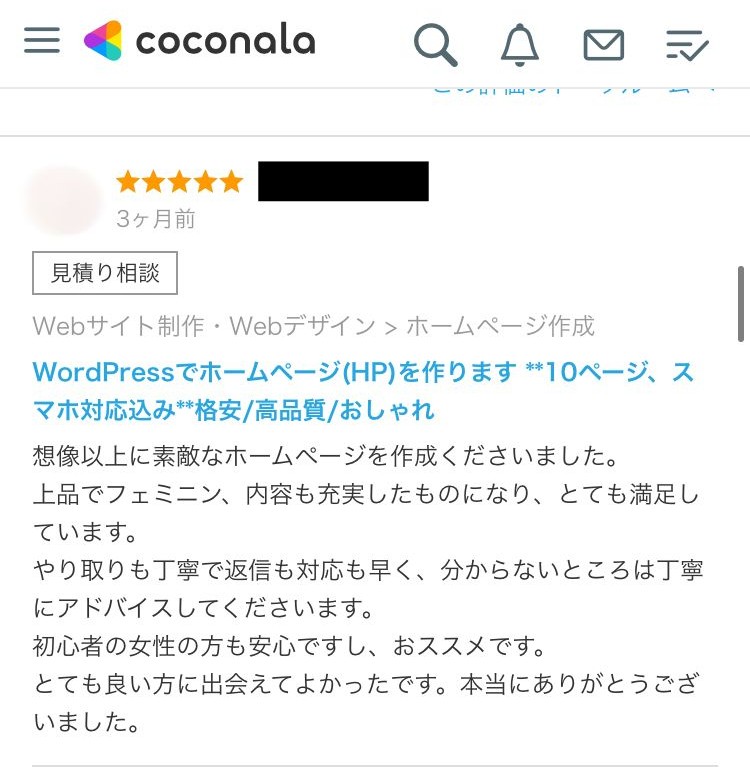Select the 見積り相談 tag
Viewport: 750px width, 767px height.
(105, 273)
